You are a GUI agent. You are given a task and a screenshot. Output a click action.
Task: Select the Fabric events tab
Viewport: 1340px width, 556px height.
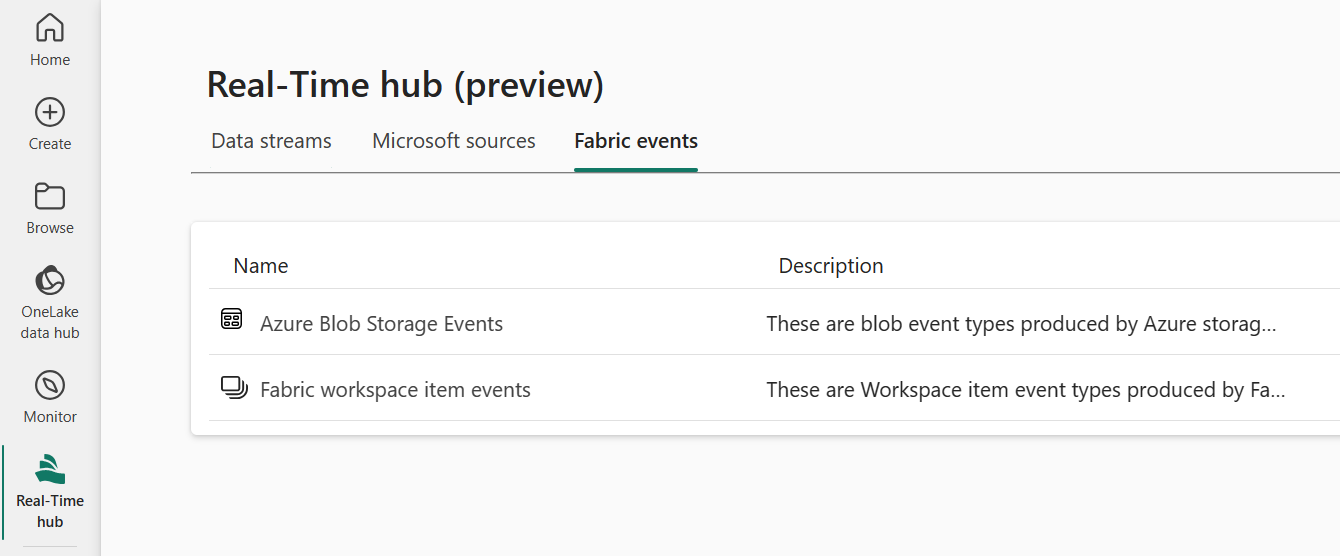636,141
